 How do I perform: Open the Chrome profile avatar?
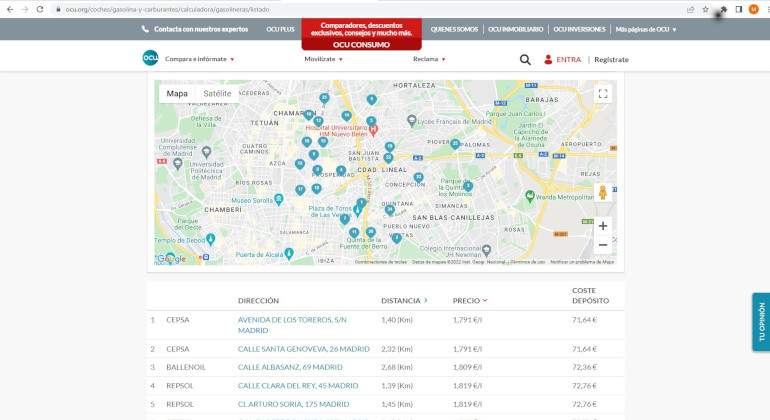(753, 9)
